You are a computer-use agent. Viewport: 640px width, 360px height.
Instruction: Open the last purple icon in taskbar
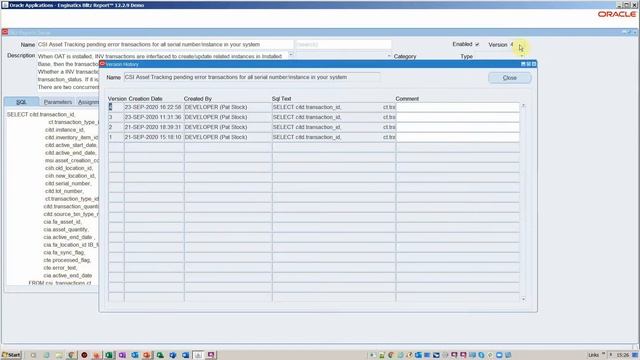tap(211, 355)
